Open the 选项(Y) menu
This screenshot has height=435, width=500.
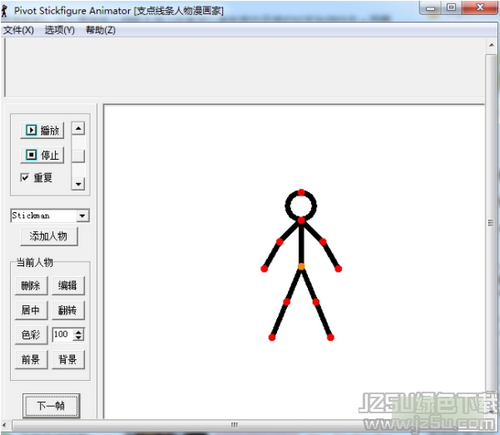pyautogui.click(x=60, y=30)
